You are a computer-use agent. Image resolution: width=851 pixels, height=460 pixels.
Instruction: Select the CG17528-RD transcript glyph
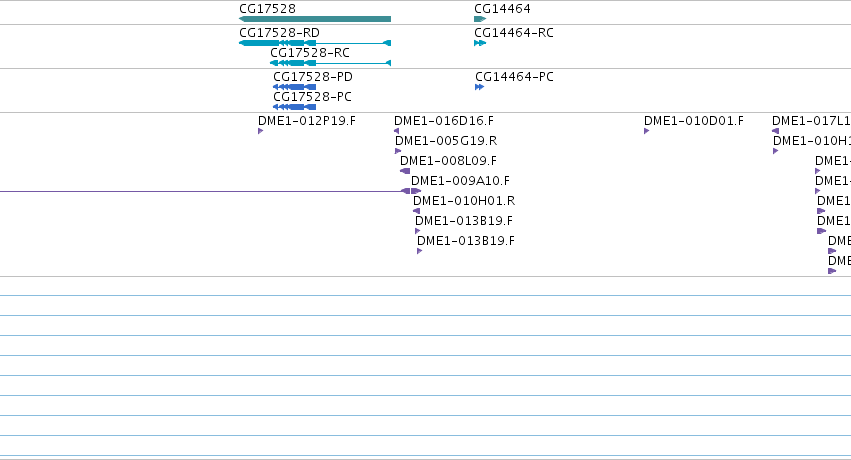[315, 43]
